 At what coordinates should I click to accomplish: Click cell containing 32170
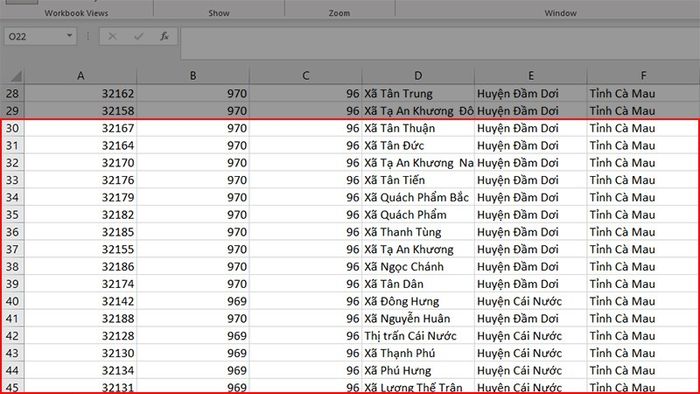coord(80,162)
